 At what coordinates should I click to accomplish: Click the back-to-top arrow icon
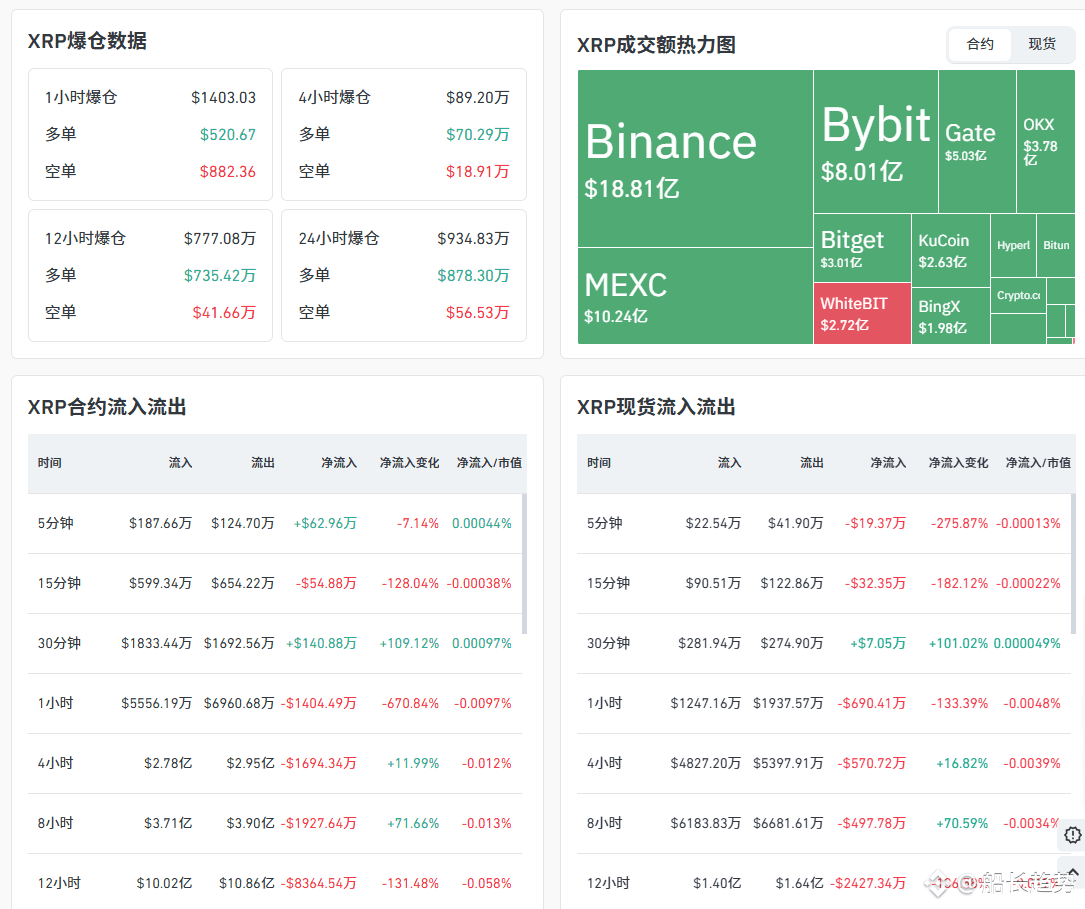[x=1073, y=873]
